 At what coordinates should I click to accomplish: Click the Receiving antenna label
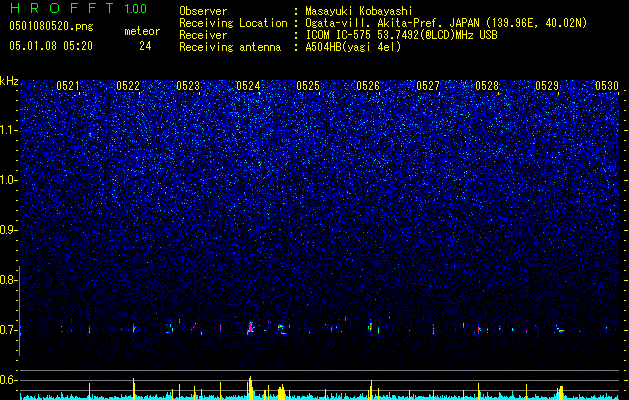pos(230,47)
